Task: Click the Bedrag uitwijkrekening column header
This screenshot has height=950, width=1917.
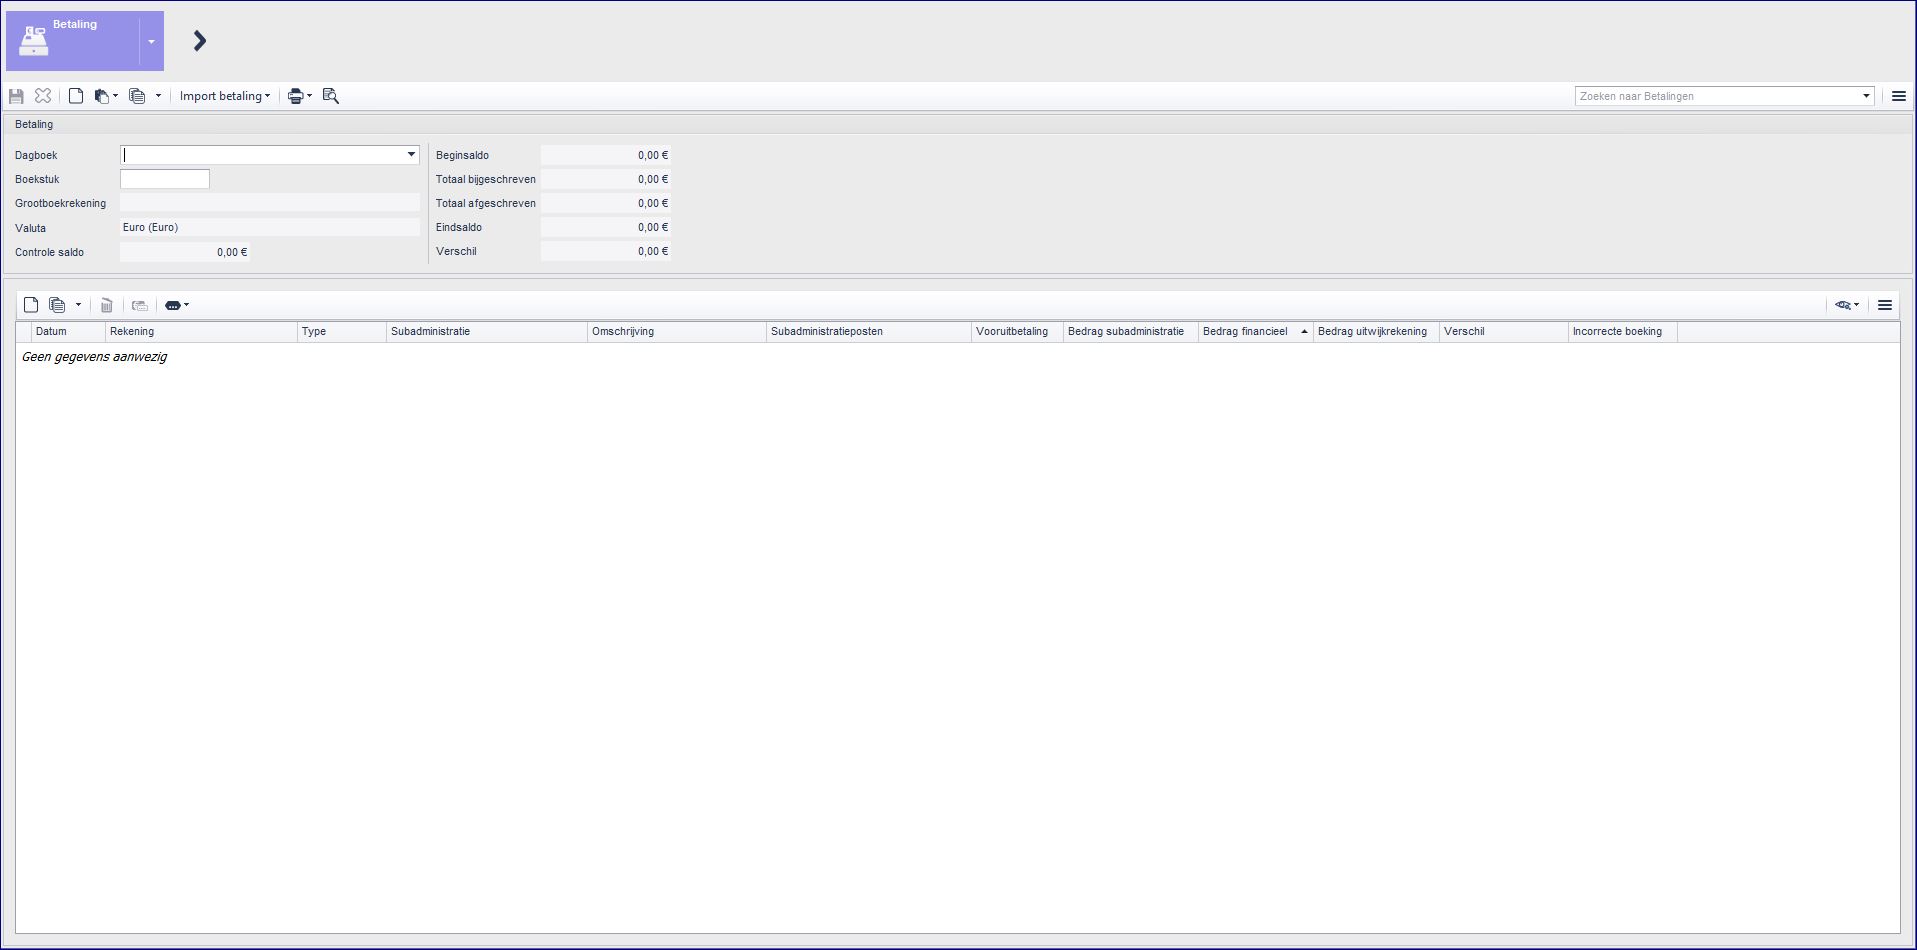Action: tap(1376, 332)
